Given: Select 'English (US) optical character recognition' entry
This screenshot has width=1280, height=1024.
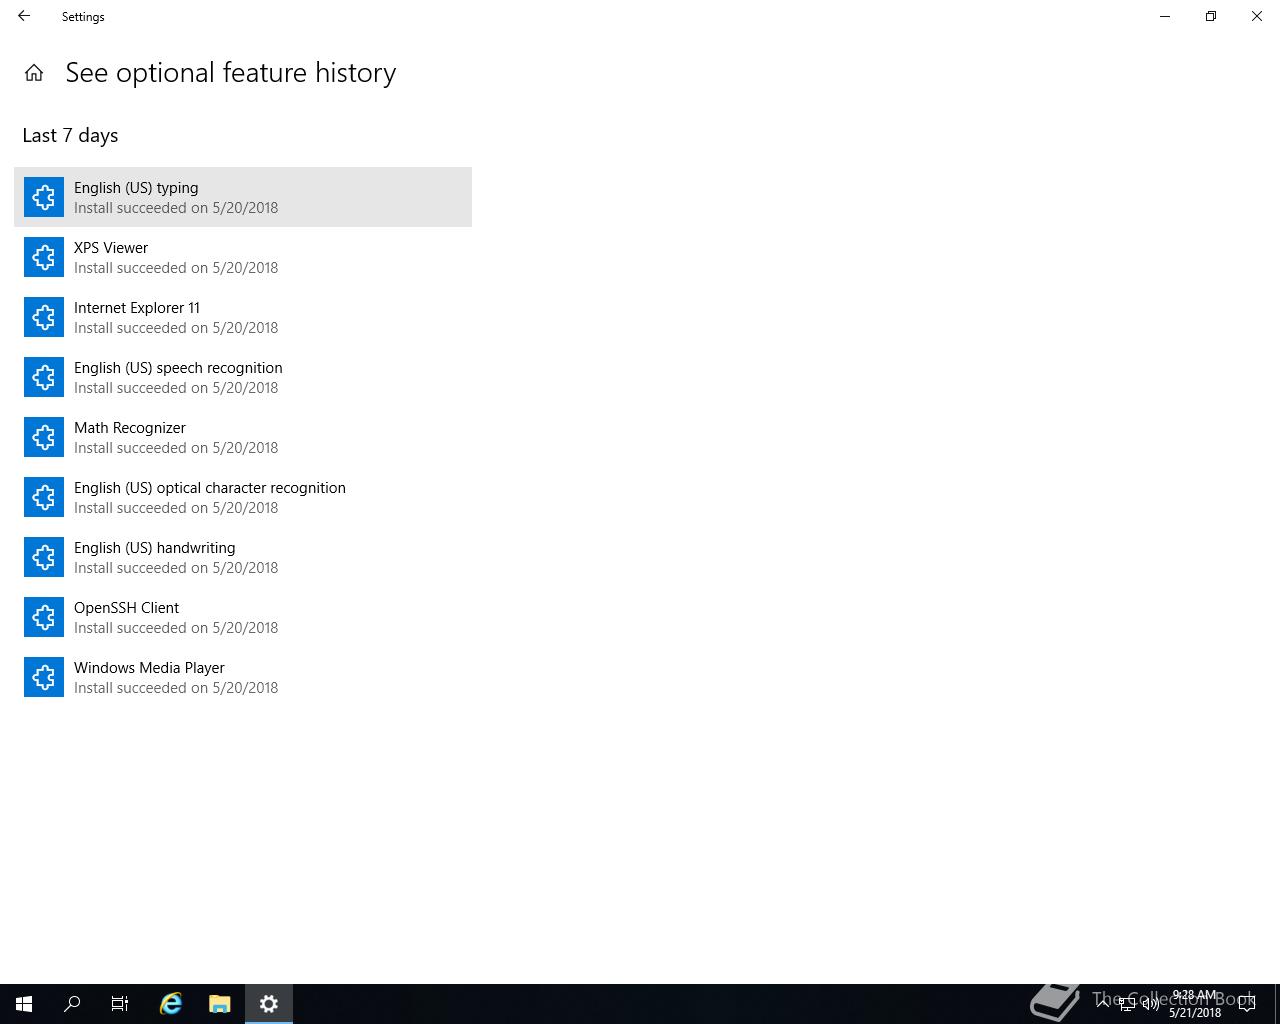Looking at the screenshot, I should pos(243,497).
